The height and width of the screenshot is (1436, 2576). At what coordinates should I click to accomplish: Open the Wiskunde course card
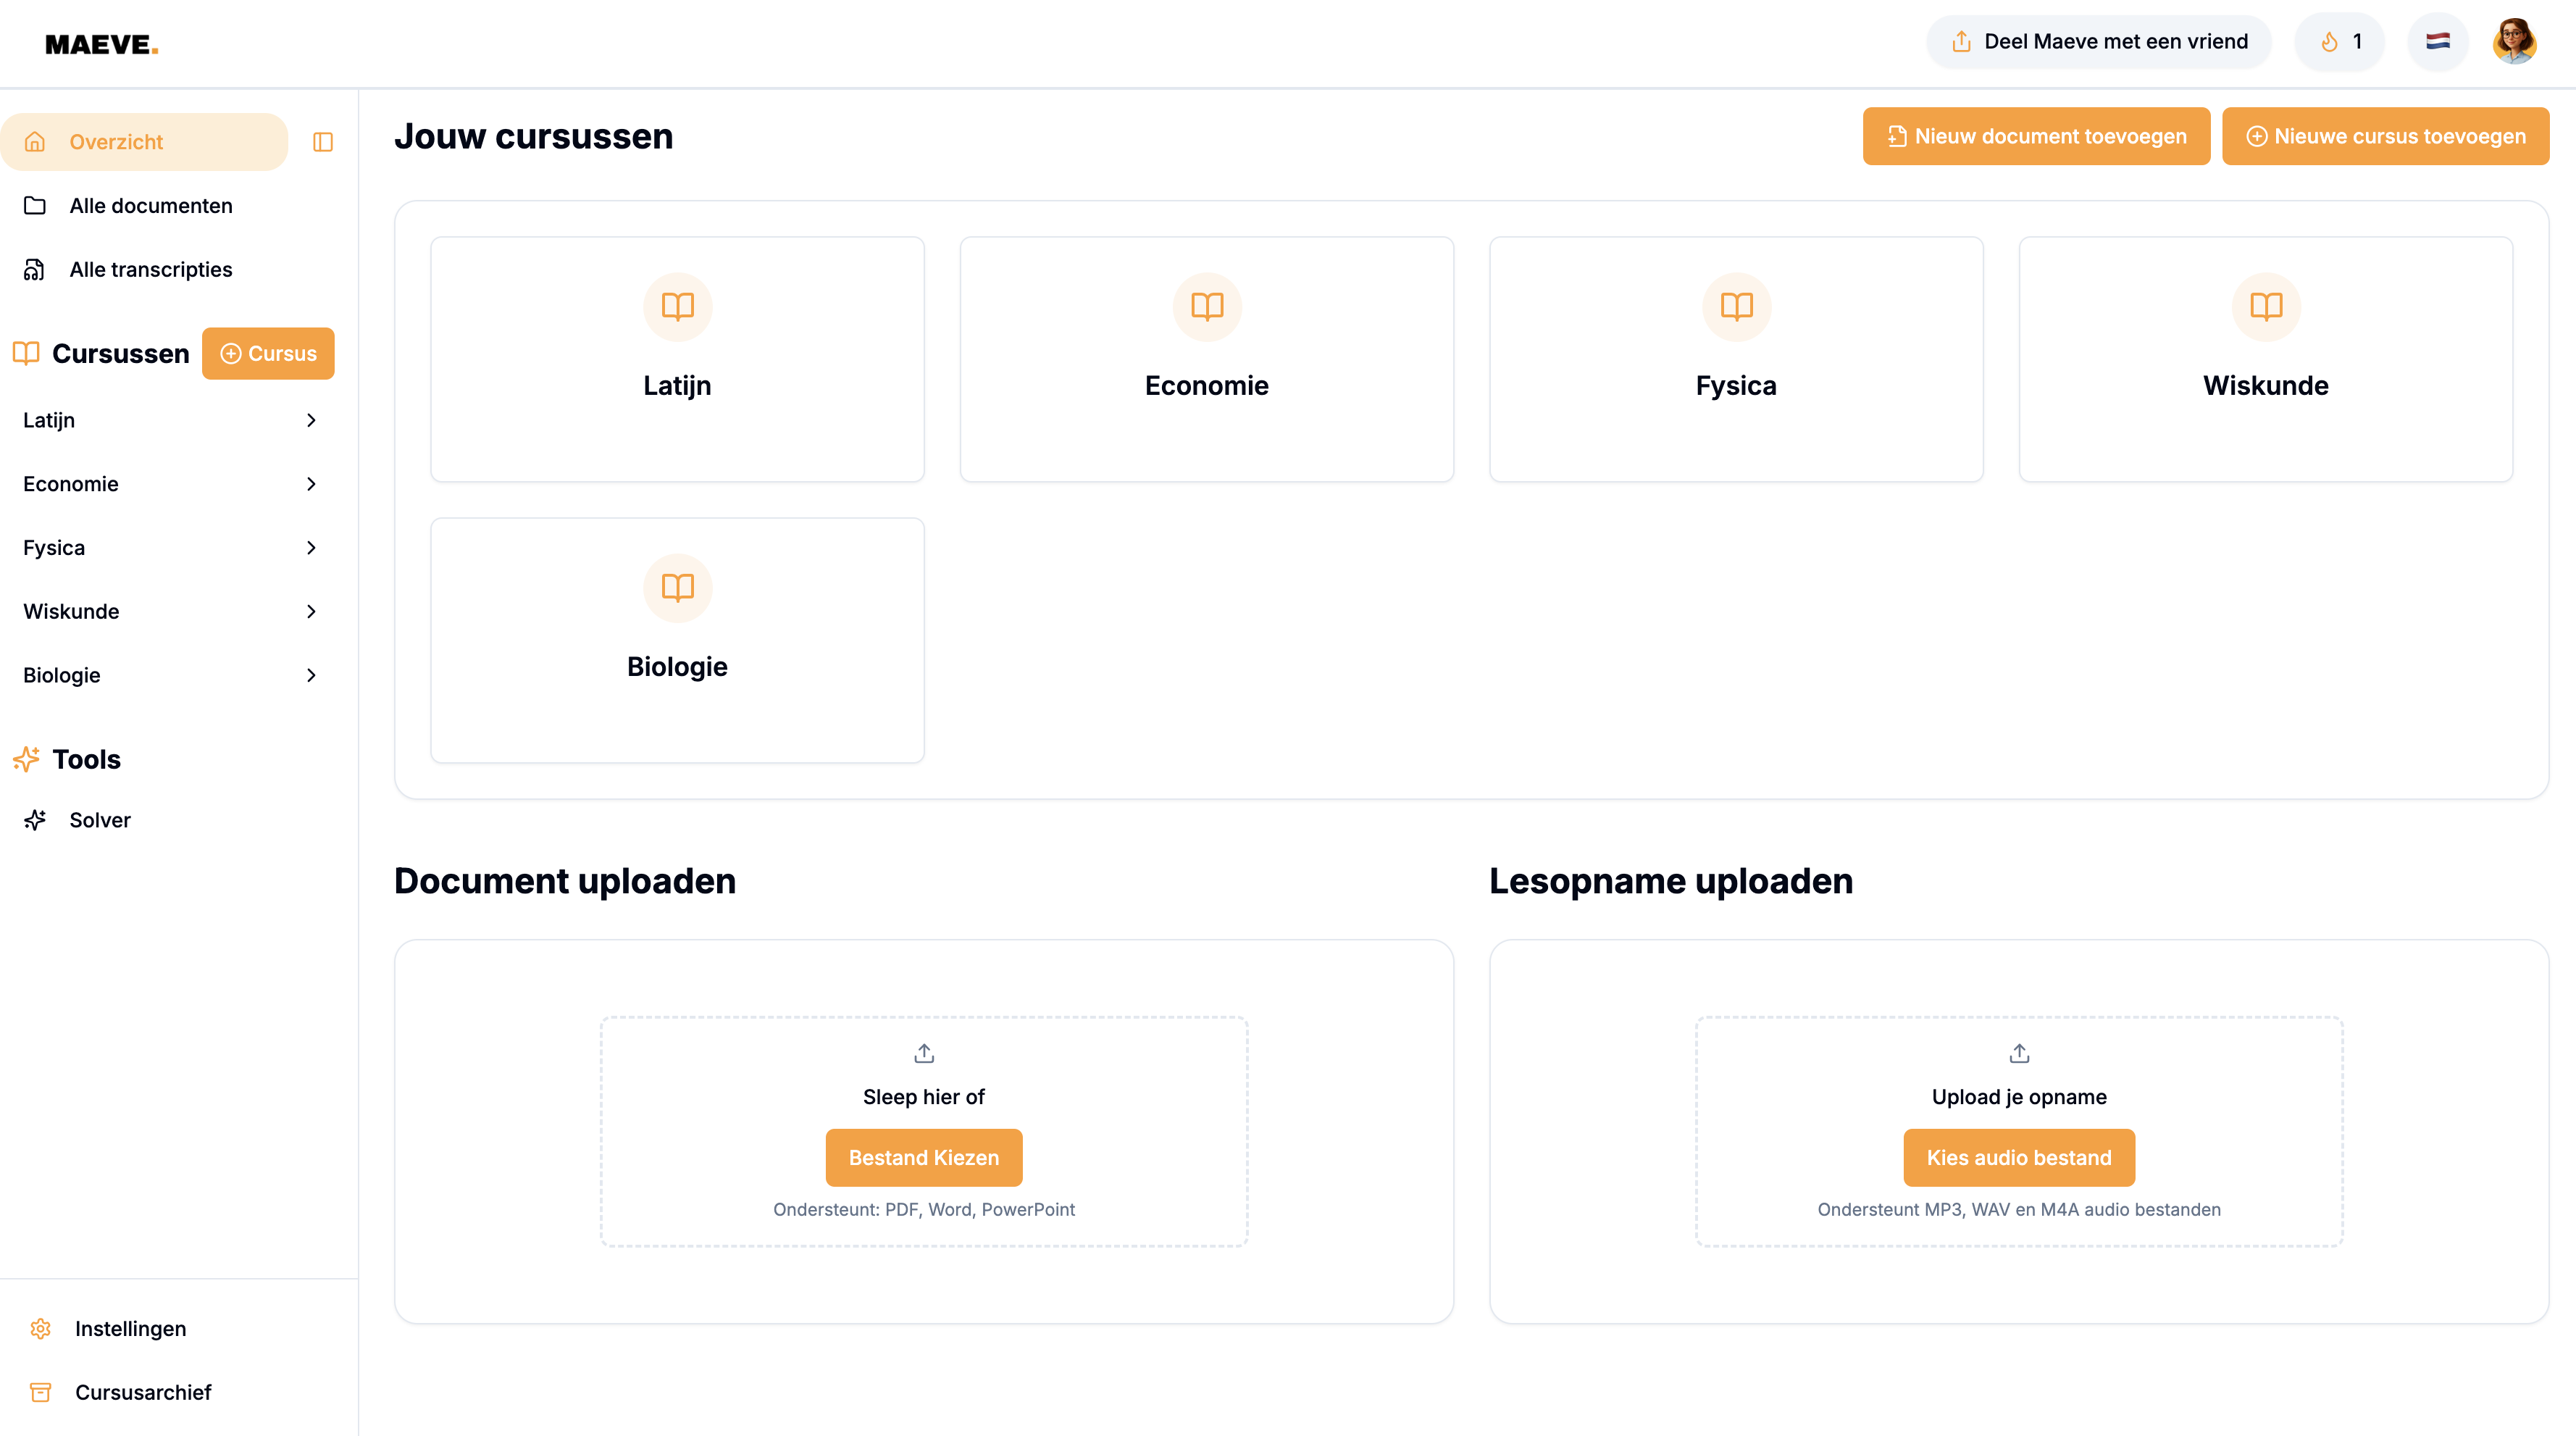(x=2266, y=359)
